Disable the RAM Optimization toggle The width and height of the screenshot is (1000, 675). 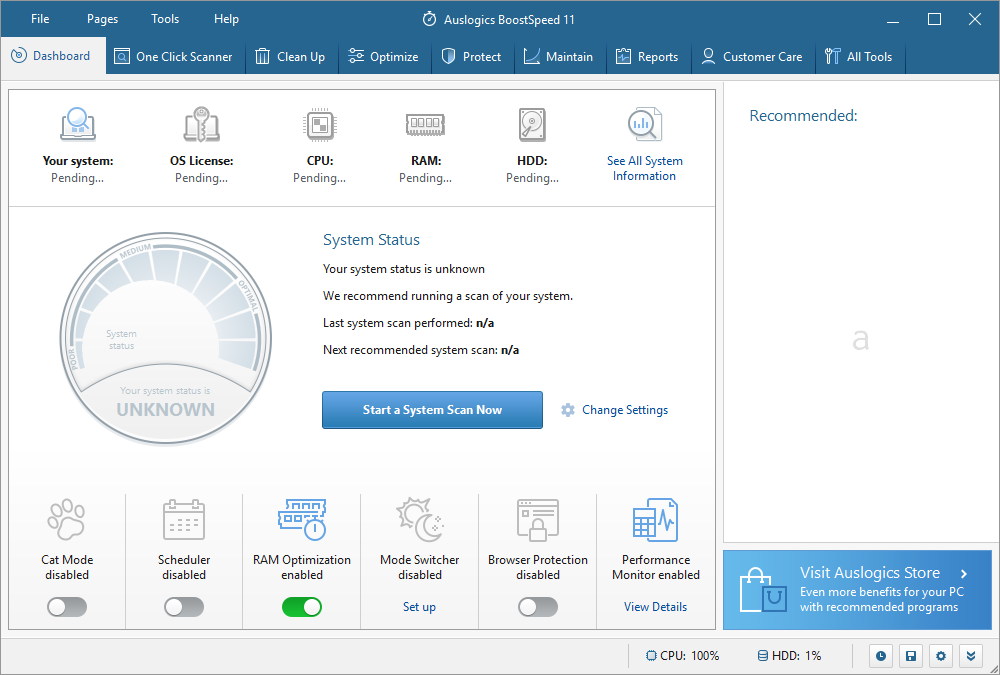[302, 607]
